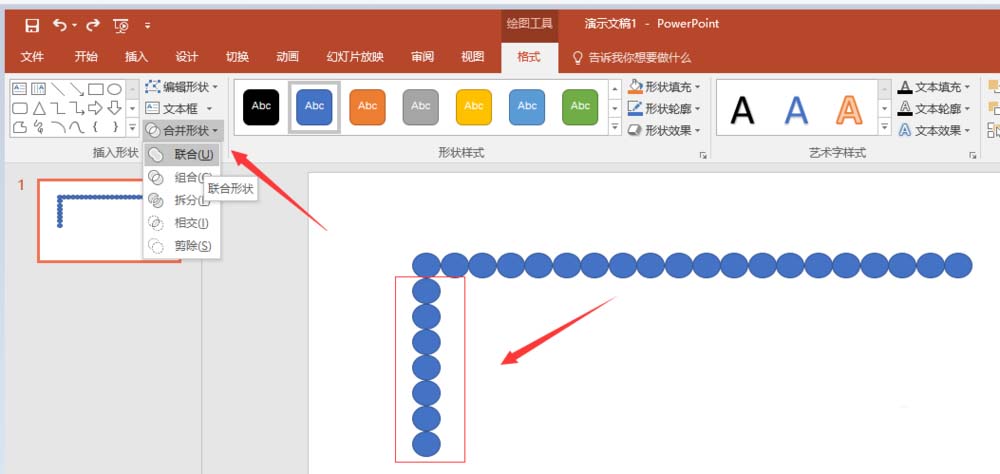Select the oval shape in gallery
The image size is (1000, 474).
point(114,89)
